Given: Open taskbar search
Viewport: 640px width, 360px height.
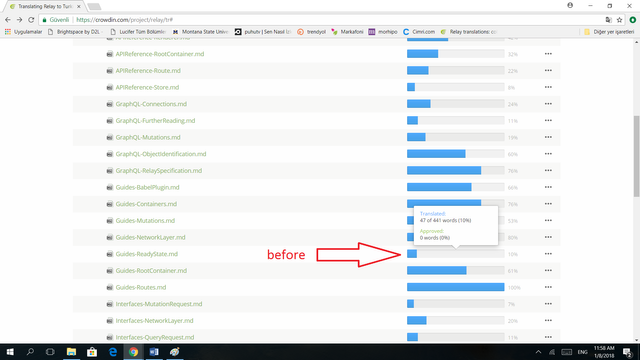Looking at the screenshot, I should 30,352.
